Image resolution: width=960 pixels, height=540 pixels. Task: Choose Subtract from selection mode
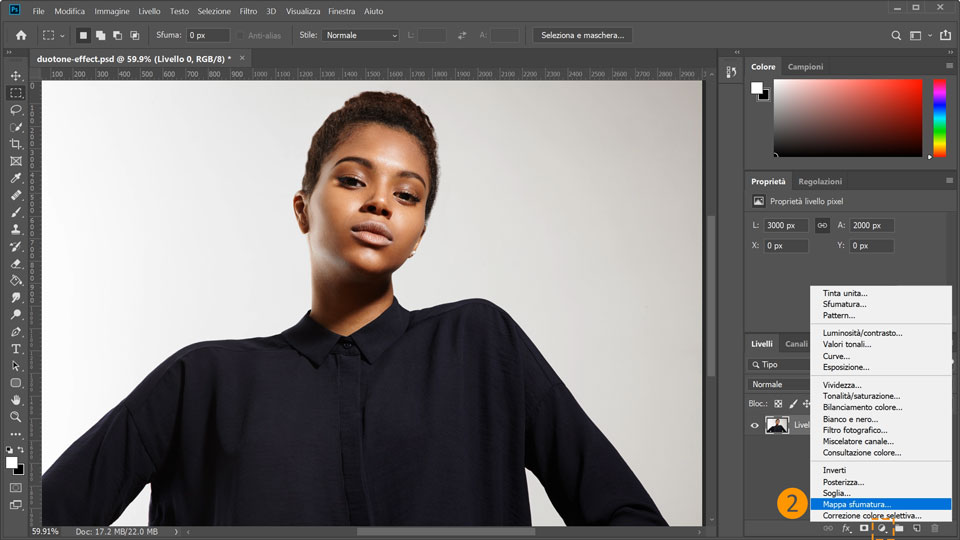118,36
